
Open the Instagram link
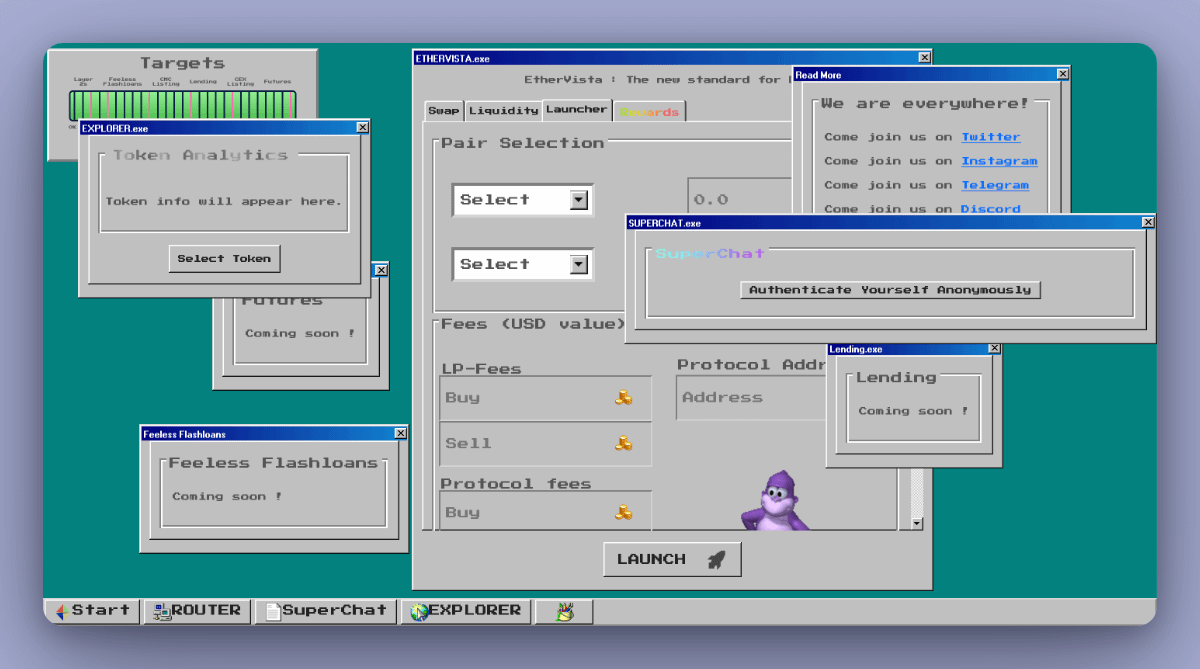(x=999, y=161)
